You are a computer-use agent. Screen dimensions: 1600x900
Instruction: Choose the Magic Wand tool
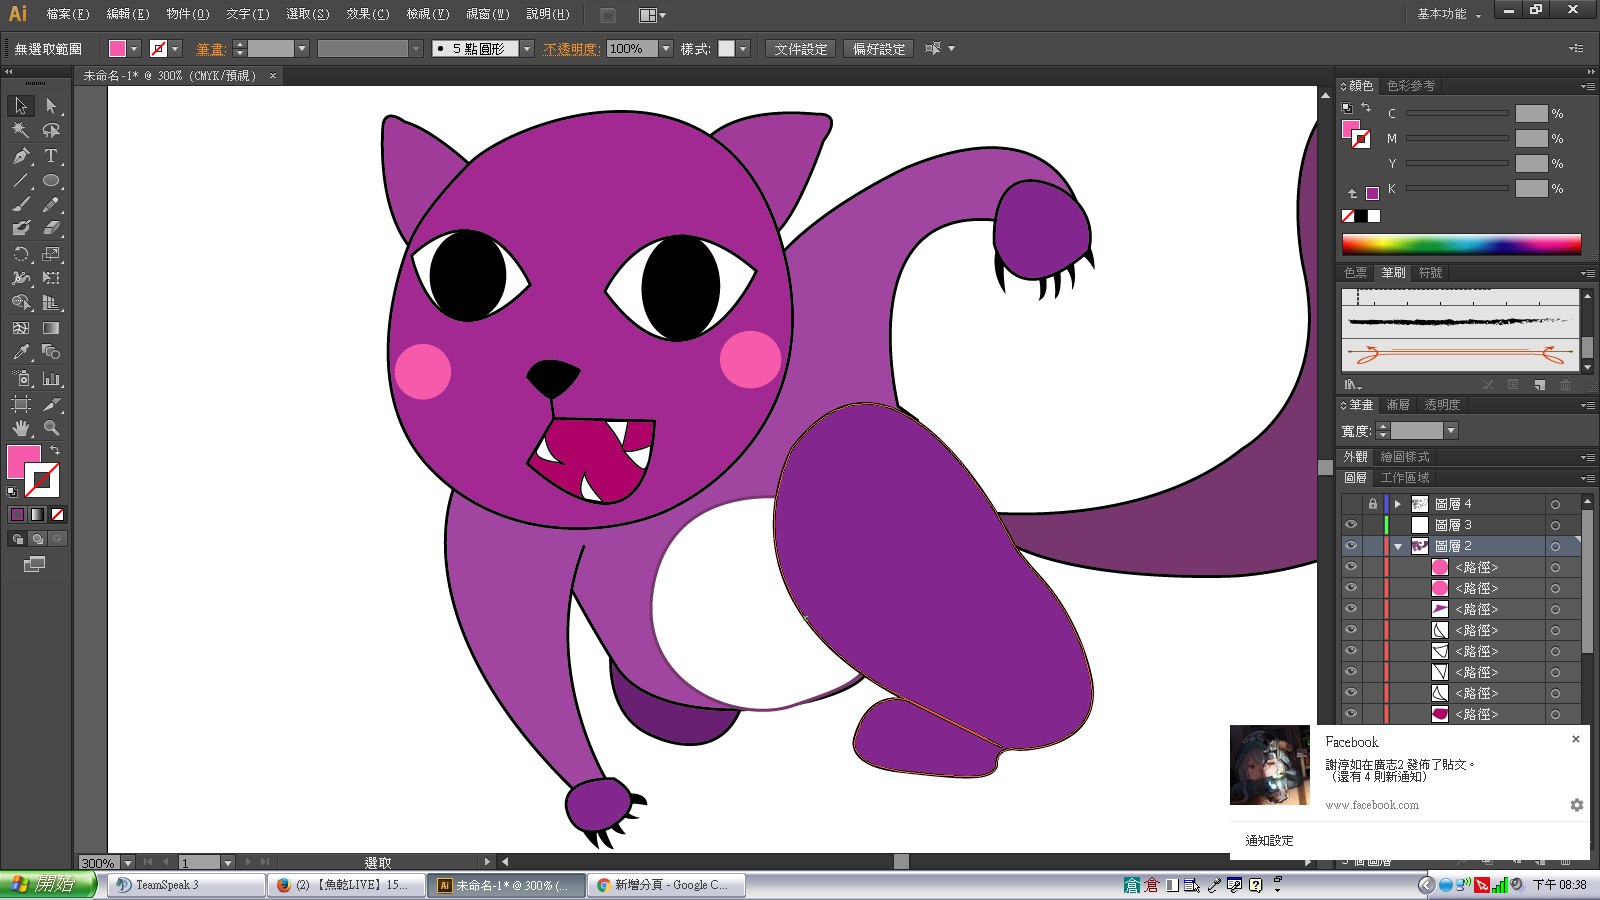click(21, 130)
